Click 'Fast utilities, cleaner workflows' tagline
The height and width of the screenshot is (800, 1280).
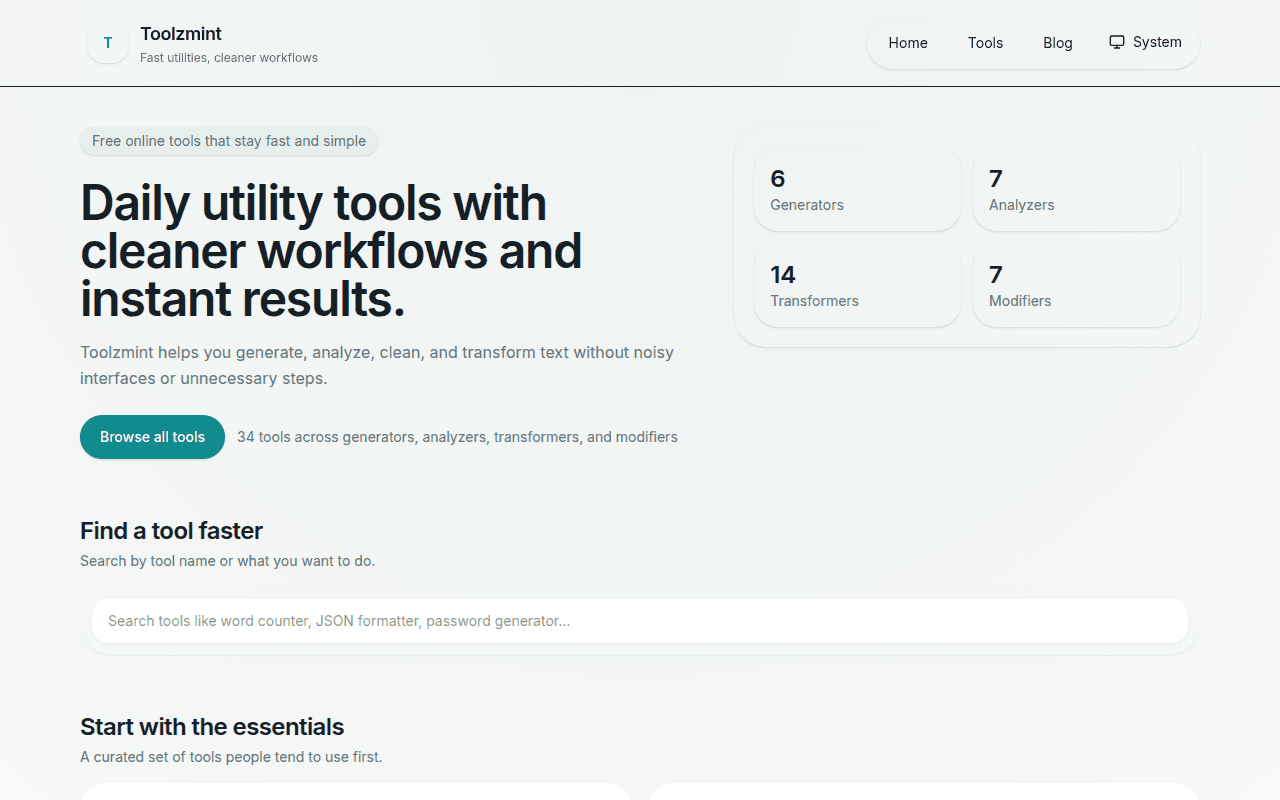coord(229,58)
